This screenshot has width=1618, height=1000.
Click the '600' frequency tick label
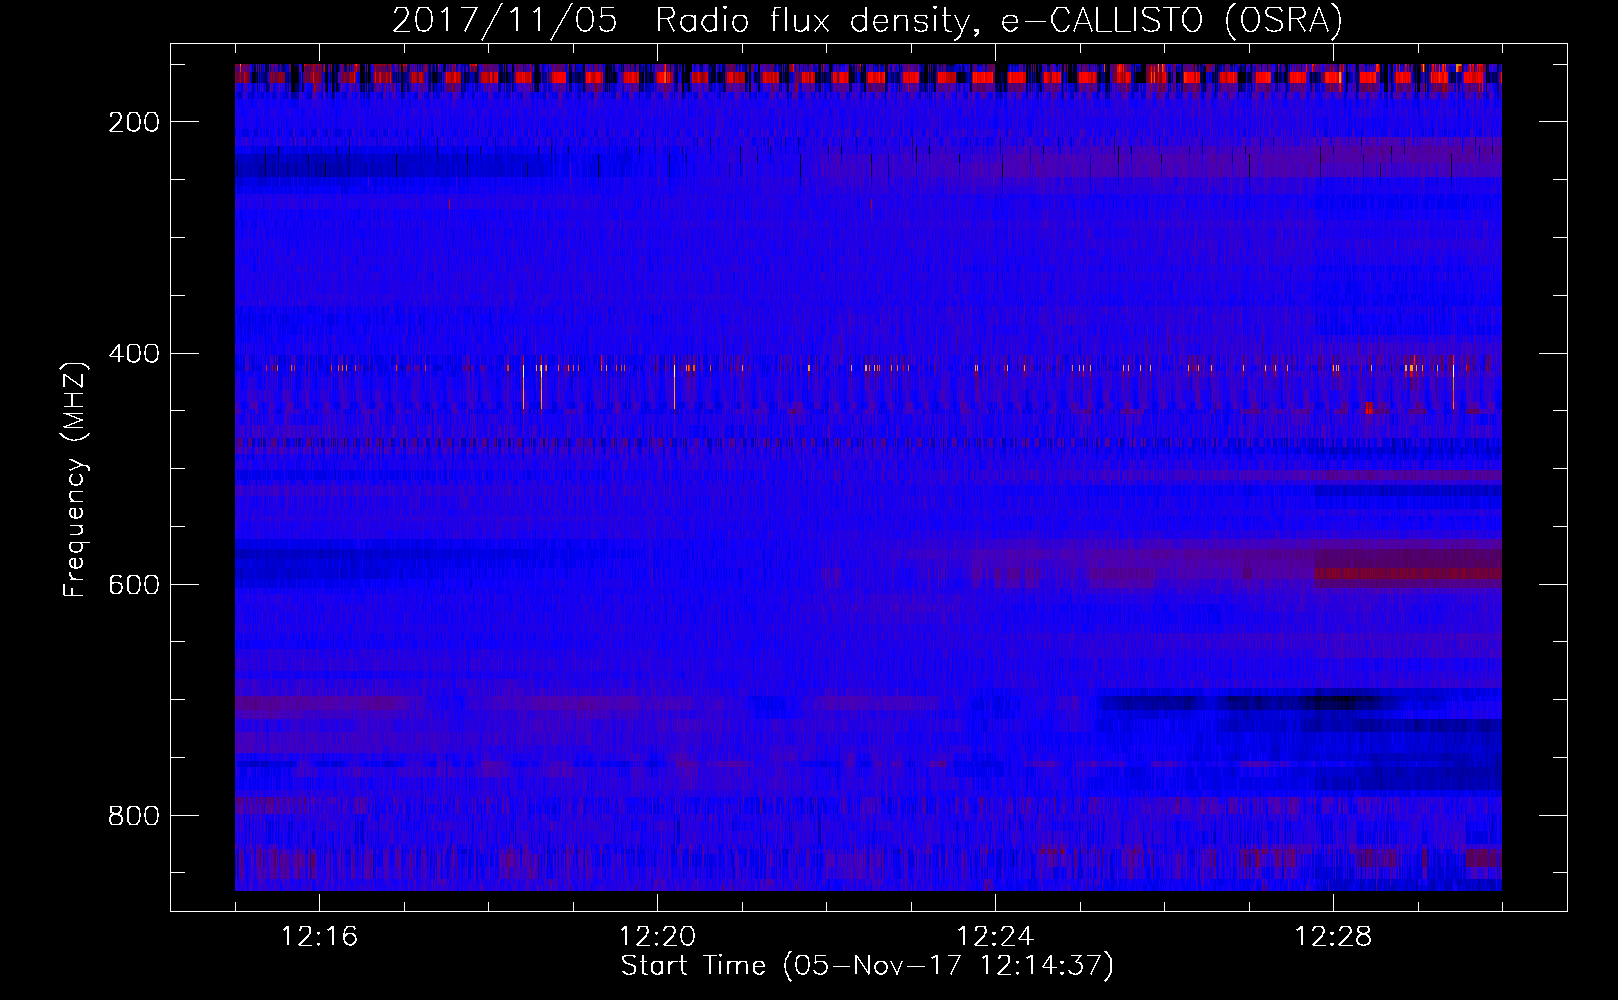point(134,585)
